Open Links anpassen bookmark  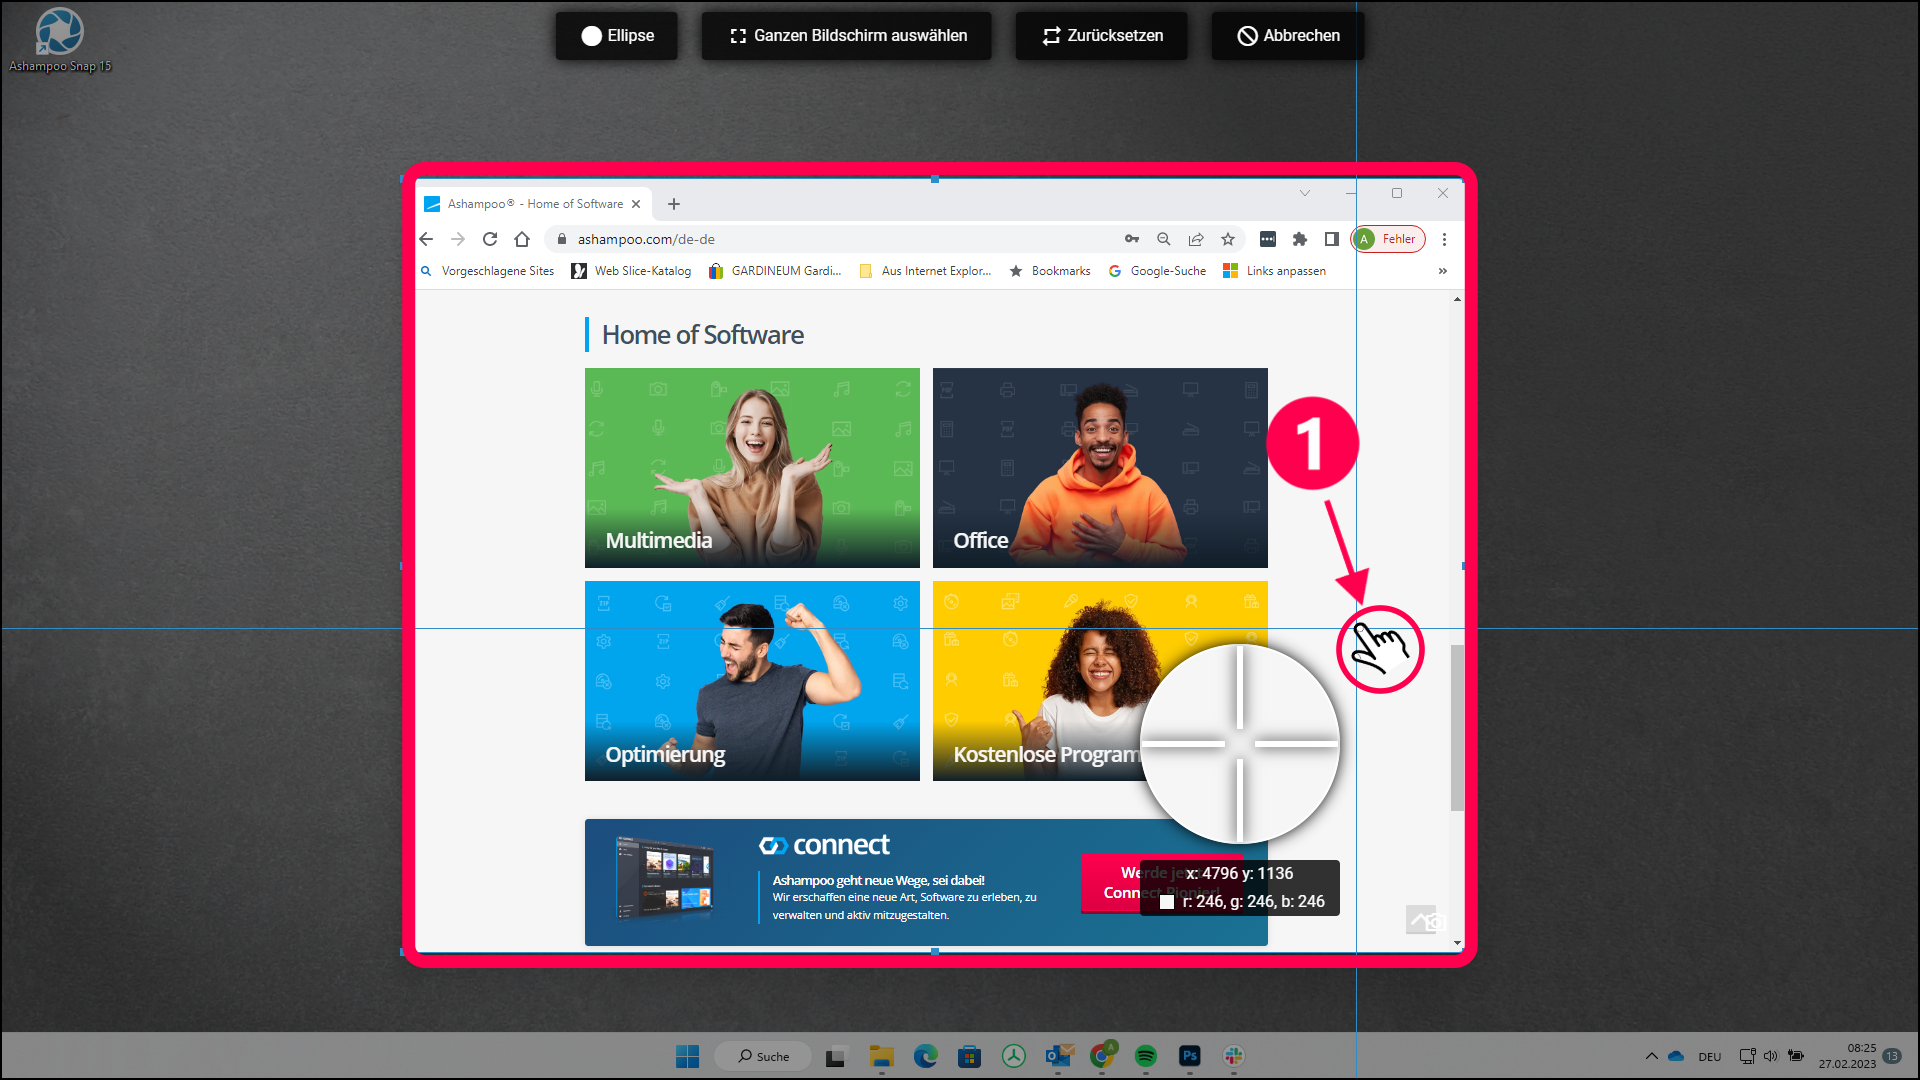click(1275, 271)
